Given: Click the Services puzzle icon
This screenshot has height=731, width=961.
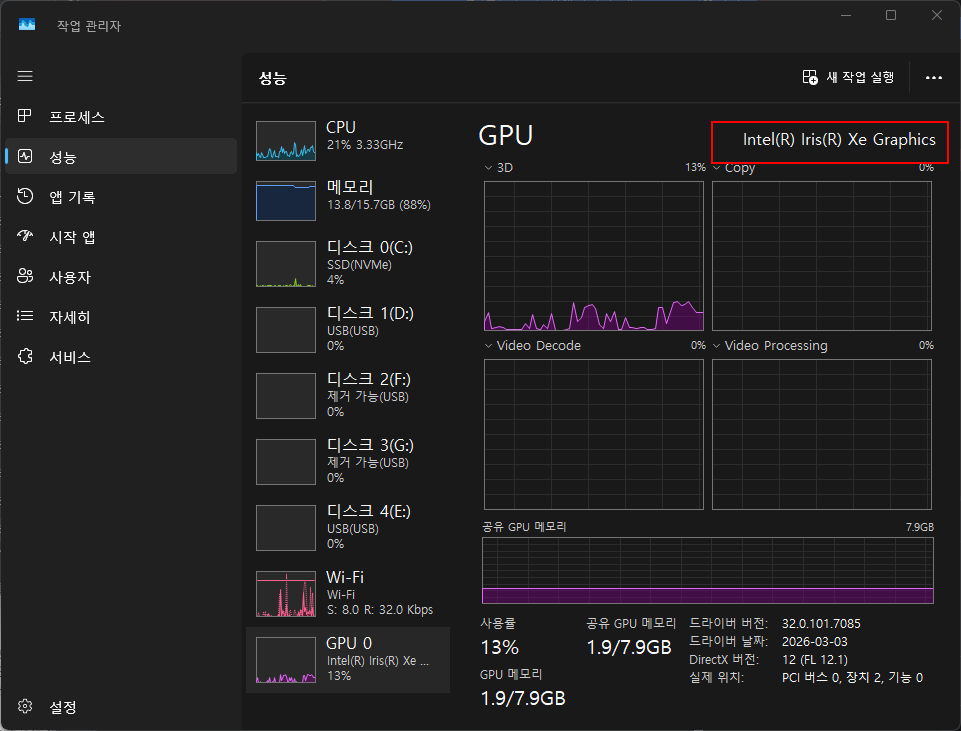Looking at the screenshot, I should (x=25, y=356).
